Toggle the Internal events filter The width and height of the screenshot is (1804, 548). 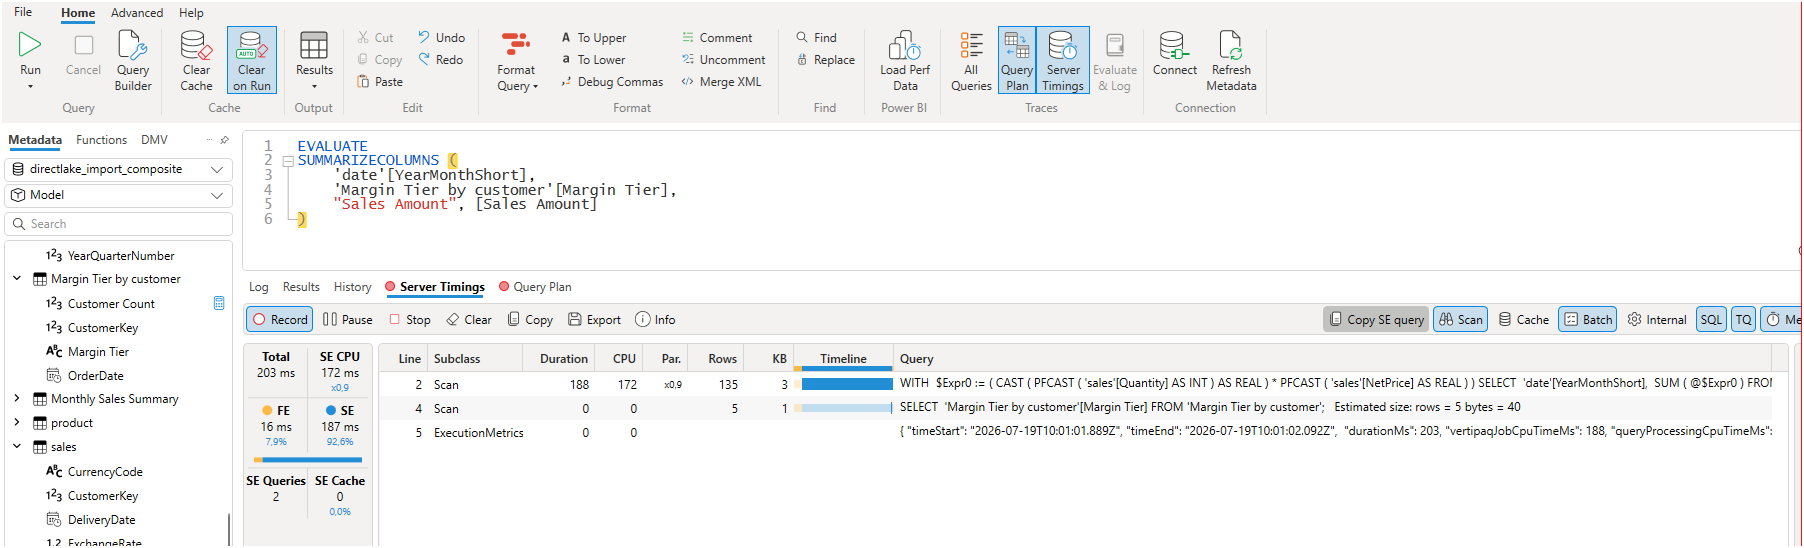pyautogui.click(x=1657, y=320)
